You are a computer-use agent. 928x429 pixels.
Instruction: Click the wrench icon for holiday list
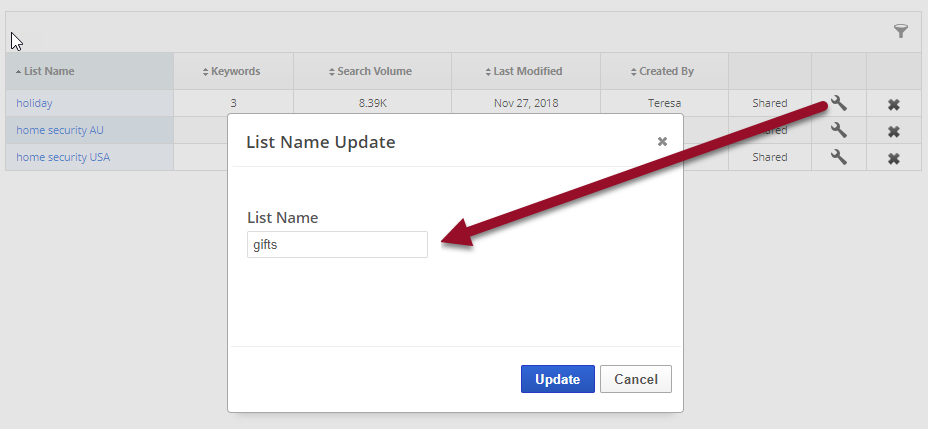(x=839, y=103)
